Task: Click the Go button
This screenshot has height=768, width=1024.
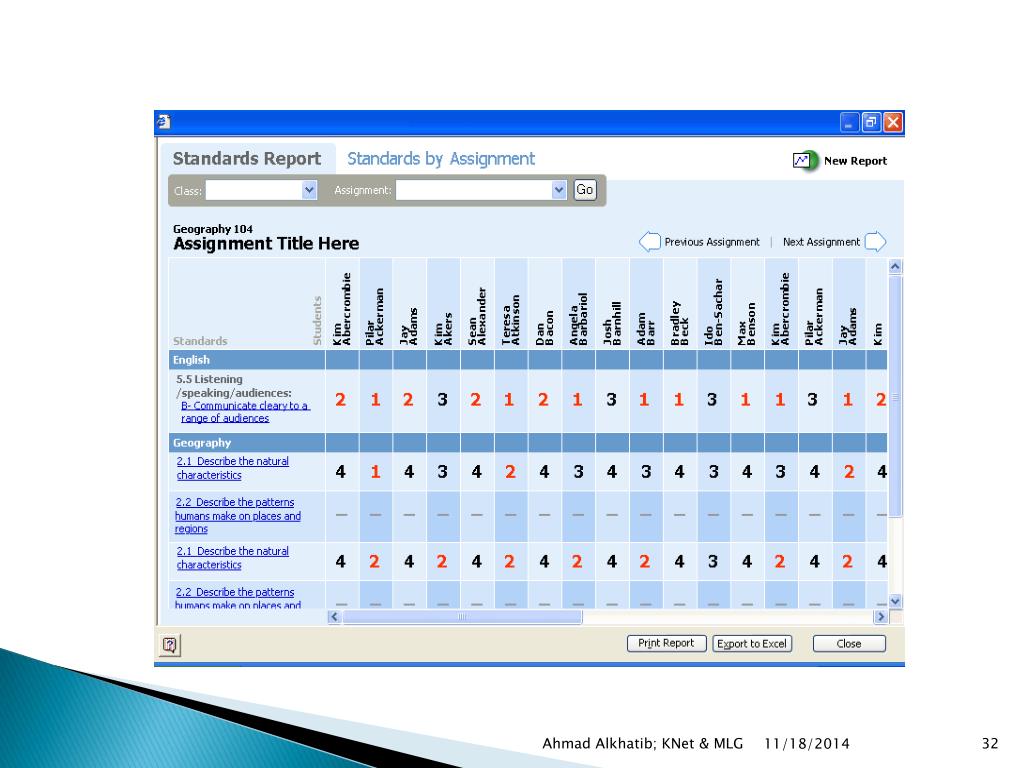Action: pos(584,190)
